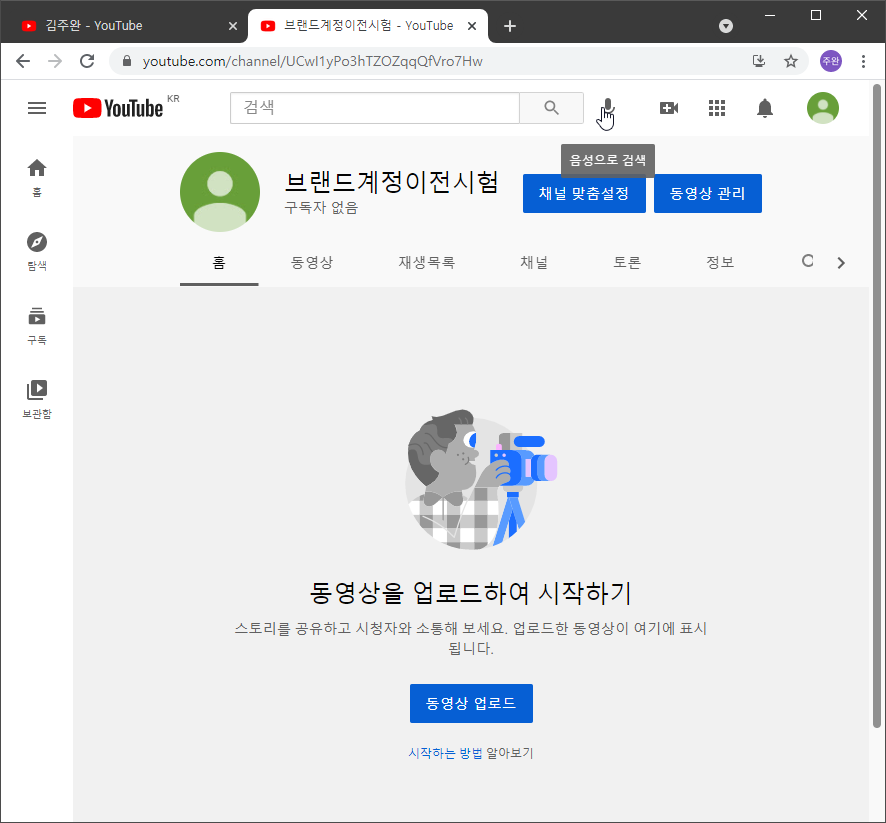This screenshot has width=886, height=823.
Task: Search within channel using the magnifier icon in the tab row
Action: (808, 261)
